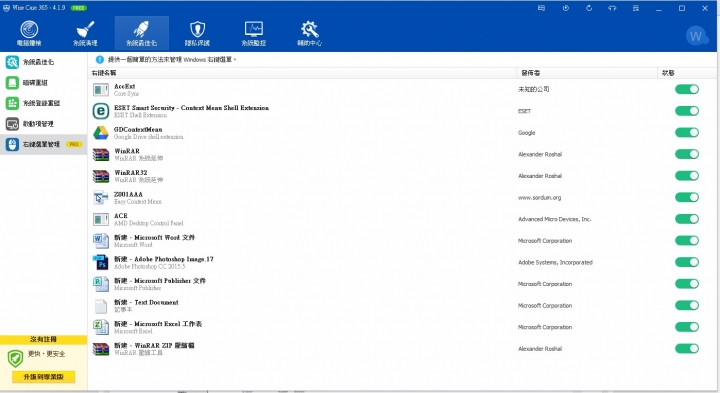Open 啟動項管理 startup manager sidebar item

tap(43, 124)
